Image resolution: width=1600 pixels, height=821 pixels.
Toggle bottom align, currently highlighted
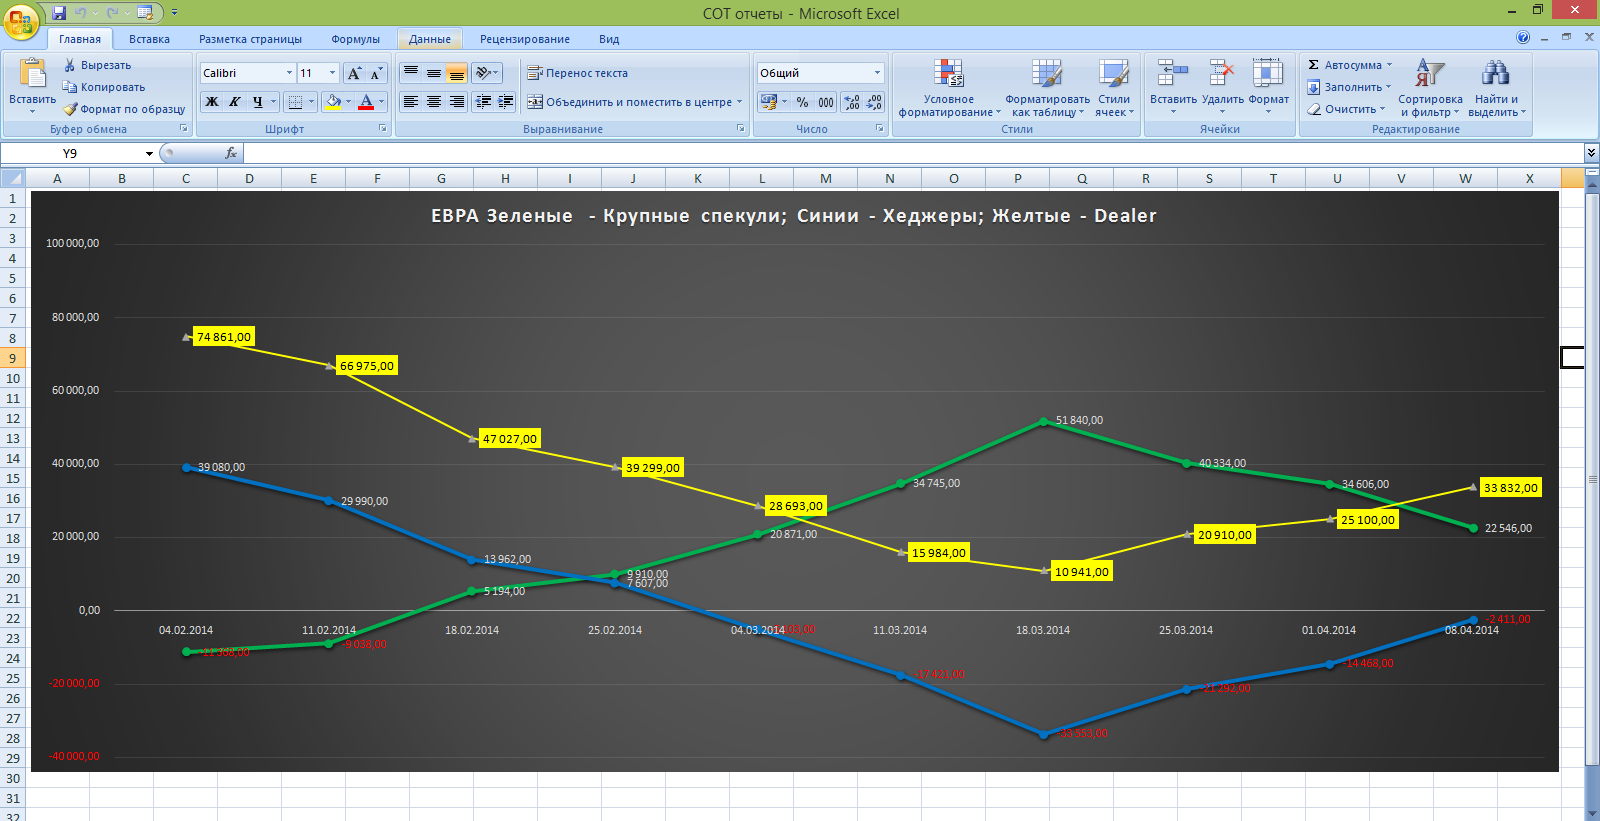[x=457, y=73]
